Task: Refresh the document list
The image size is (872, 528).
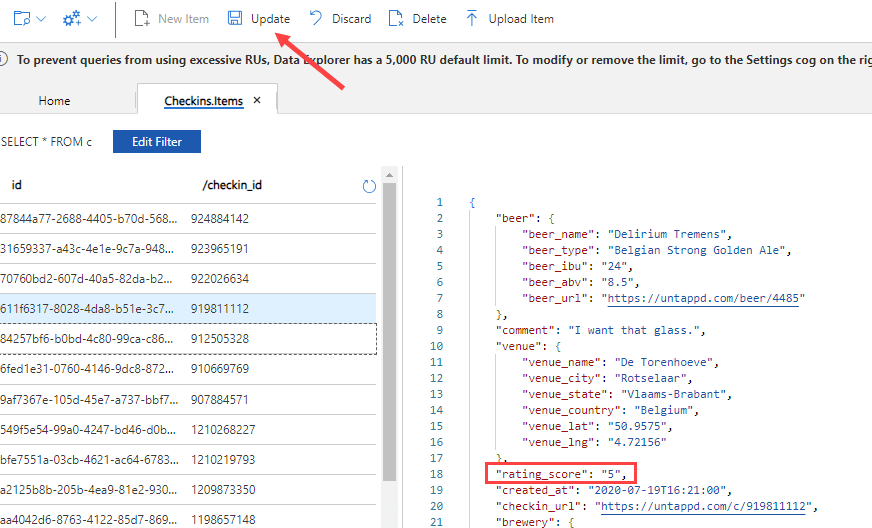Action: click(369, 186)
